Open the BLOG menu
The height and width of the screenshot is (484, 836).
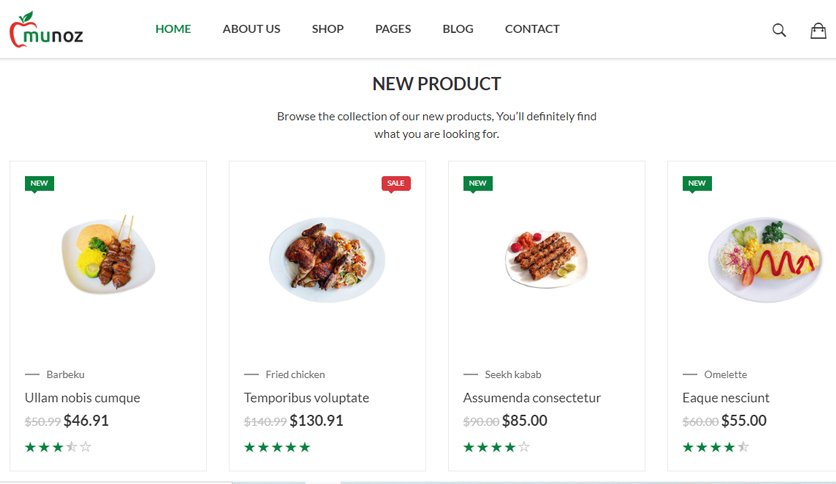point(458,29)
